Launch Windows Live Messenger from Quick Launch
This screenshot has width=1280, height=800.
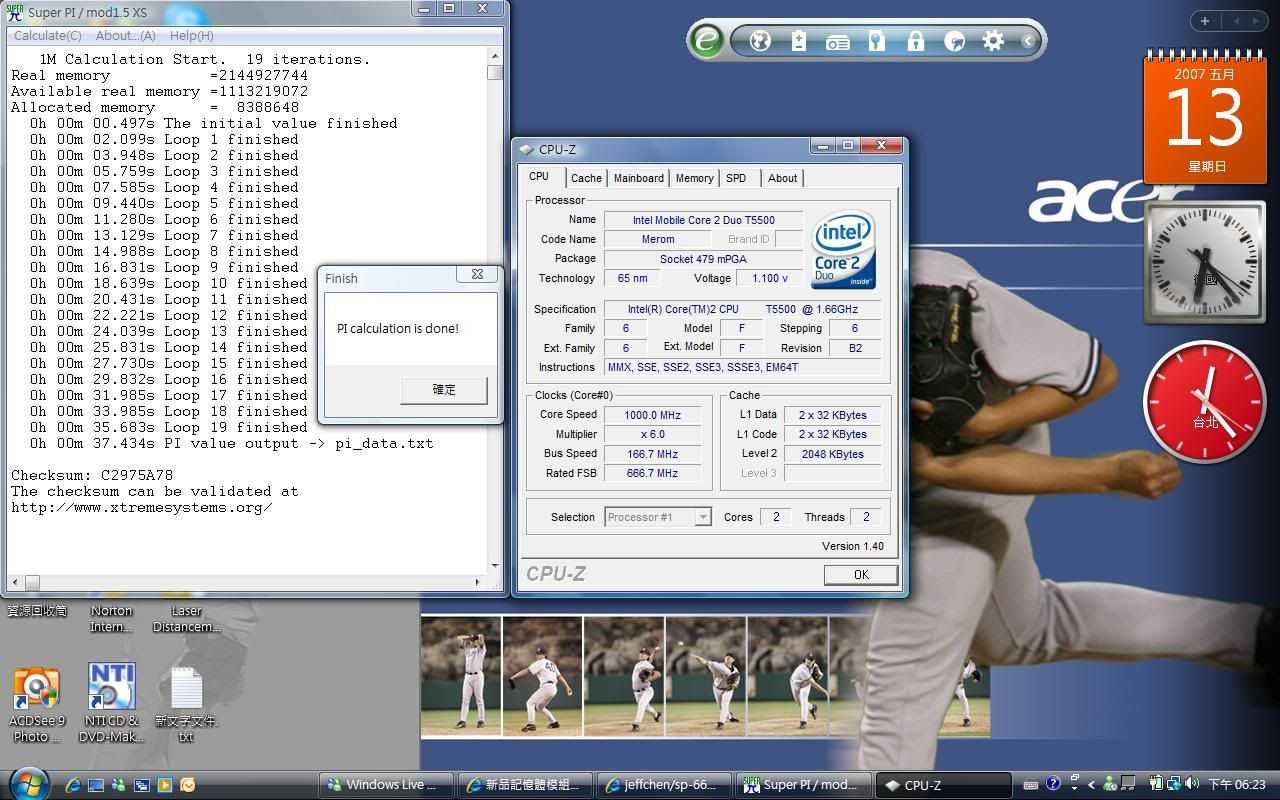point(119,785)
